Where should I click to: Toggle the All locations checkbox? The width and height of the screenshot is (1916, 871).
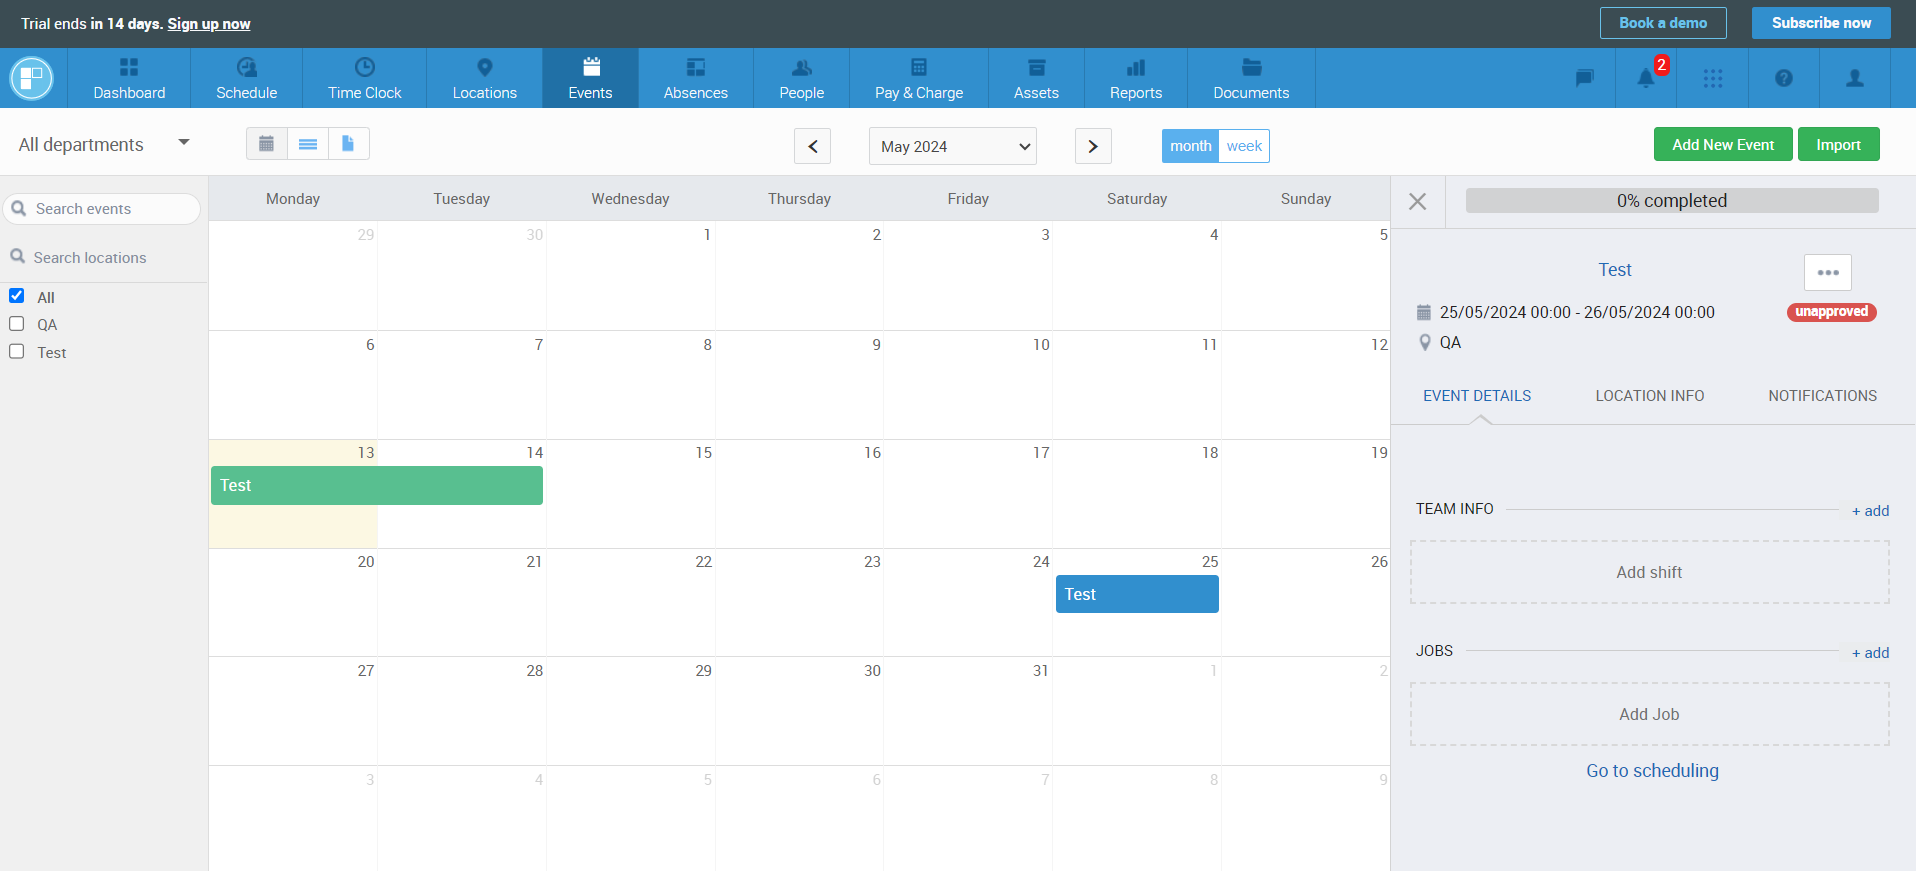16,296
